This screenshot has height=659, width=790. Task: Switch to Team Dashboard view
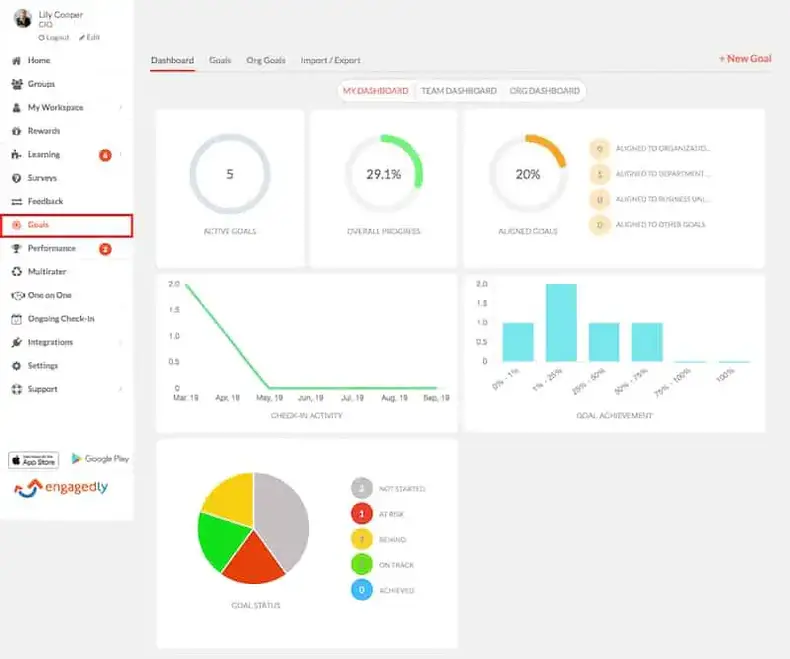[458, 91]
